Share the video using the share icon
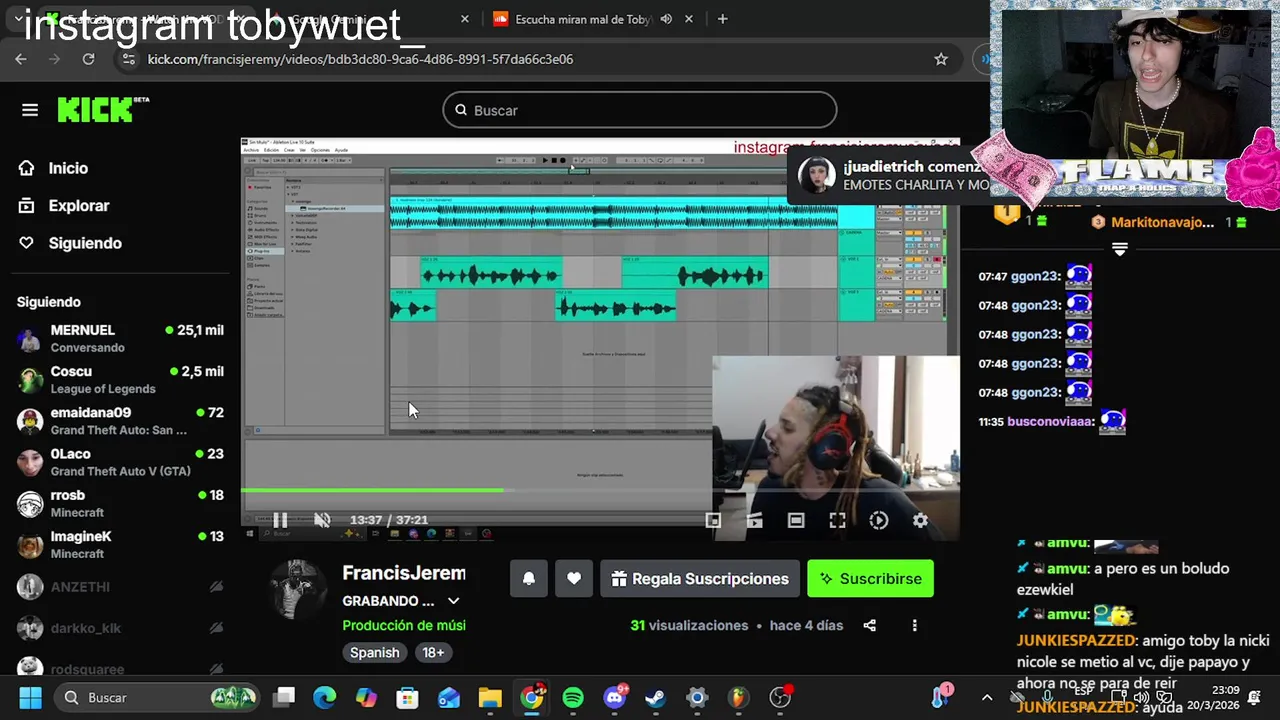The height and width of the screenshot is (720, 1280). point(870,625)
